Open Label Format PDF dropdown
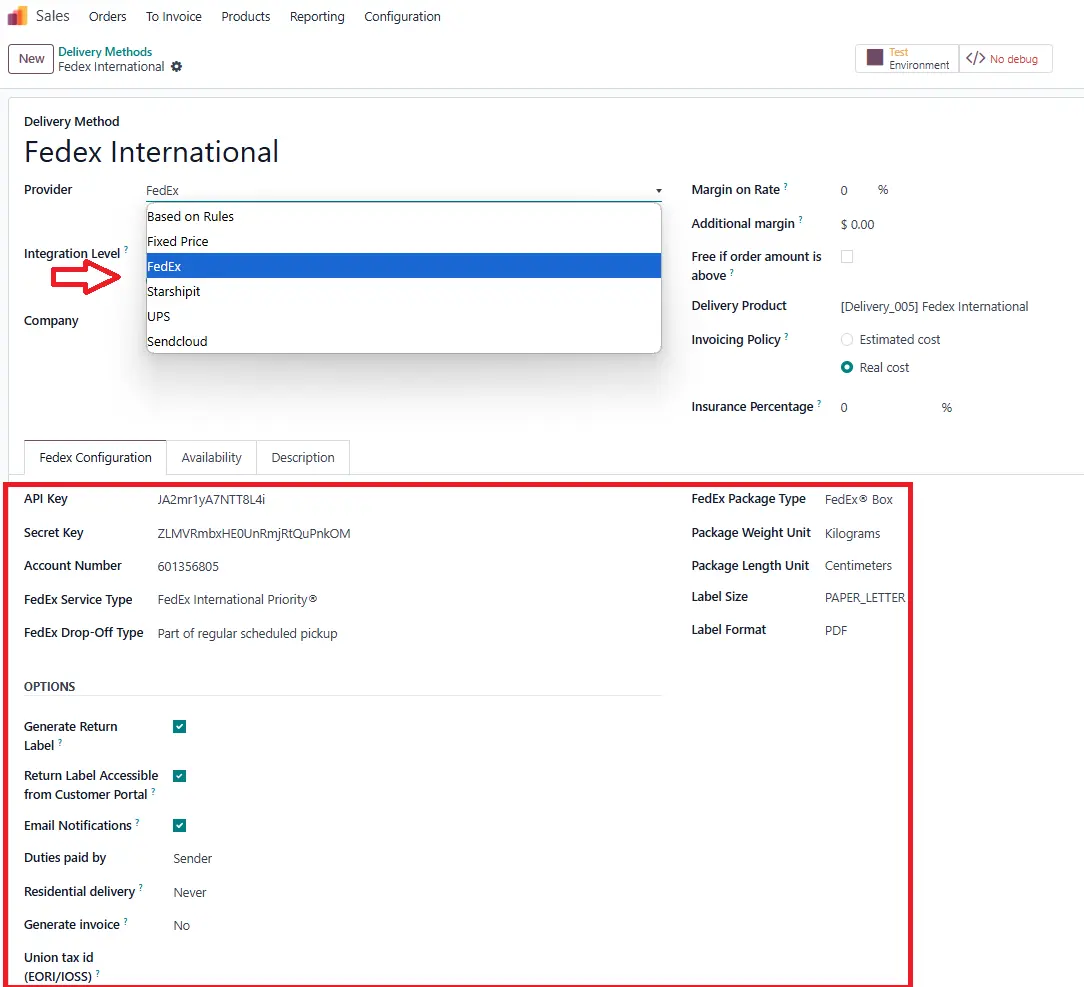Screen dimensions: 1084x987 point(836,630)
